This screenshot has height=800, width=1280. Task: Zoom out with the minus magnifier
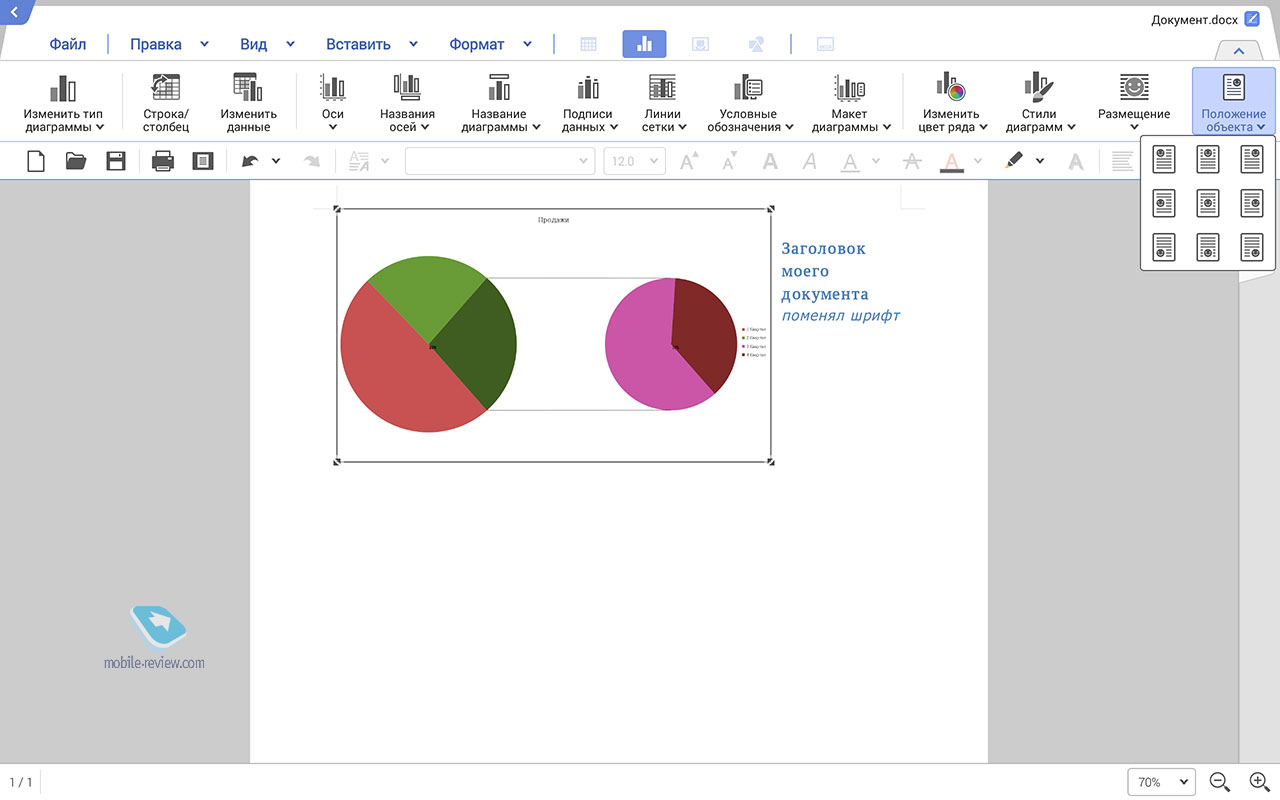pos(1219,782)
